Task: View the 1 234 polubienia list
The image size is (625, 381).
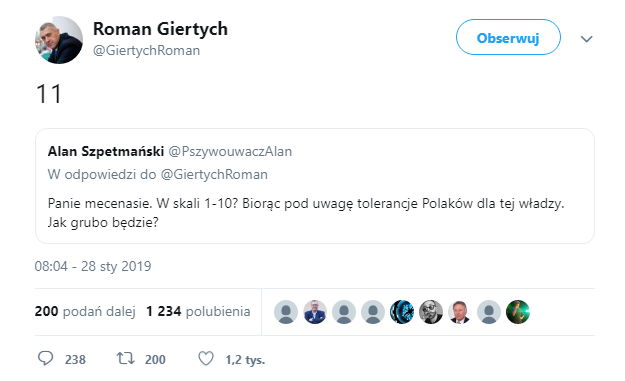Action: click(x=198, y=311)
